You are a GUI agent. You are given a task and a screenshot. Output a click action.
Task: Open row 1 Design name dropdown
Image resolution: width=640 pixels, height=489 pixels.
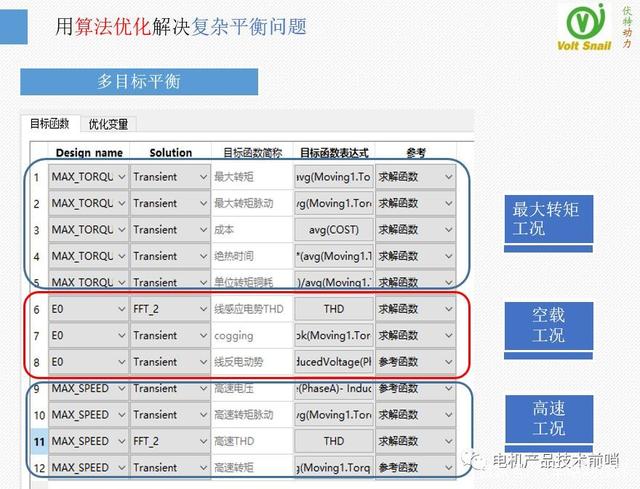point(122,177)
